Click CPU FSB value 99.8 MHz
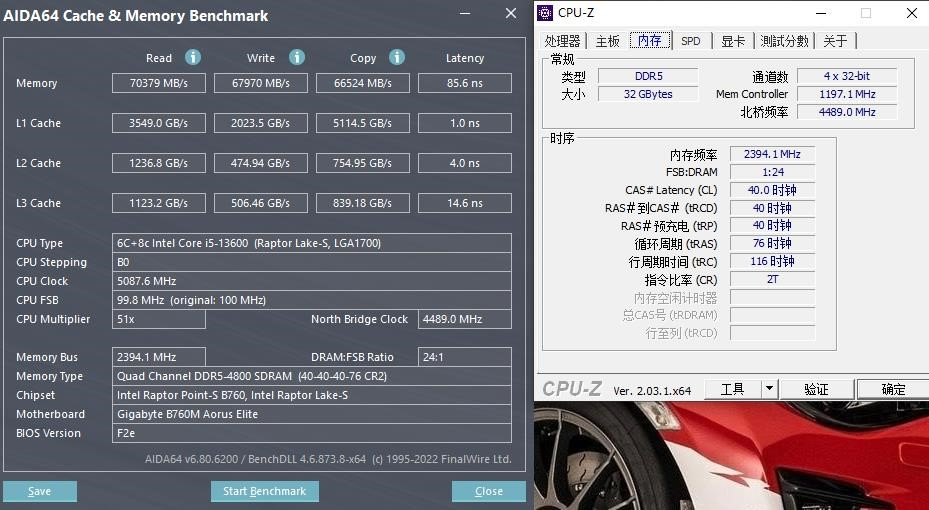 (312, 300)
